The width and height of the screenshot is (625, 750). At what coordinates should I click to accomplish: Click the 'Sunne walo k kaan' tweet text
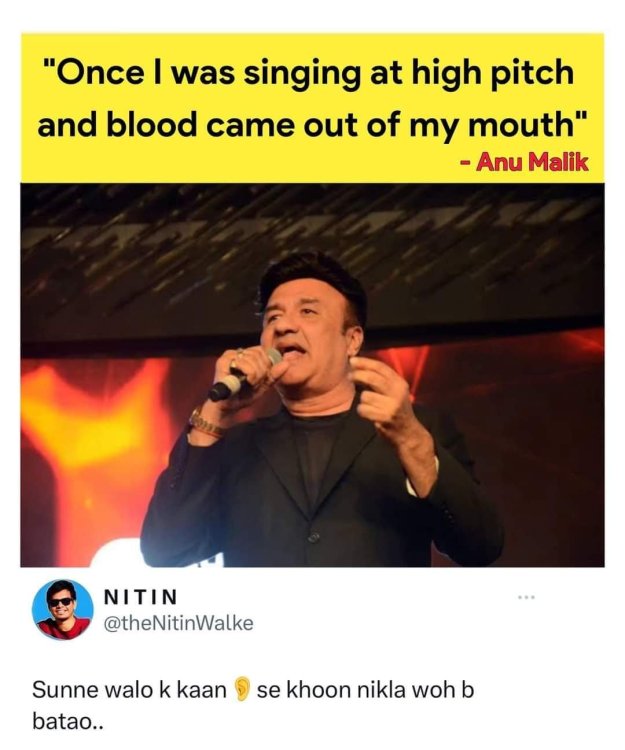129,690
